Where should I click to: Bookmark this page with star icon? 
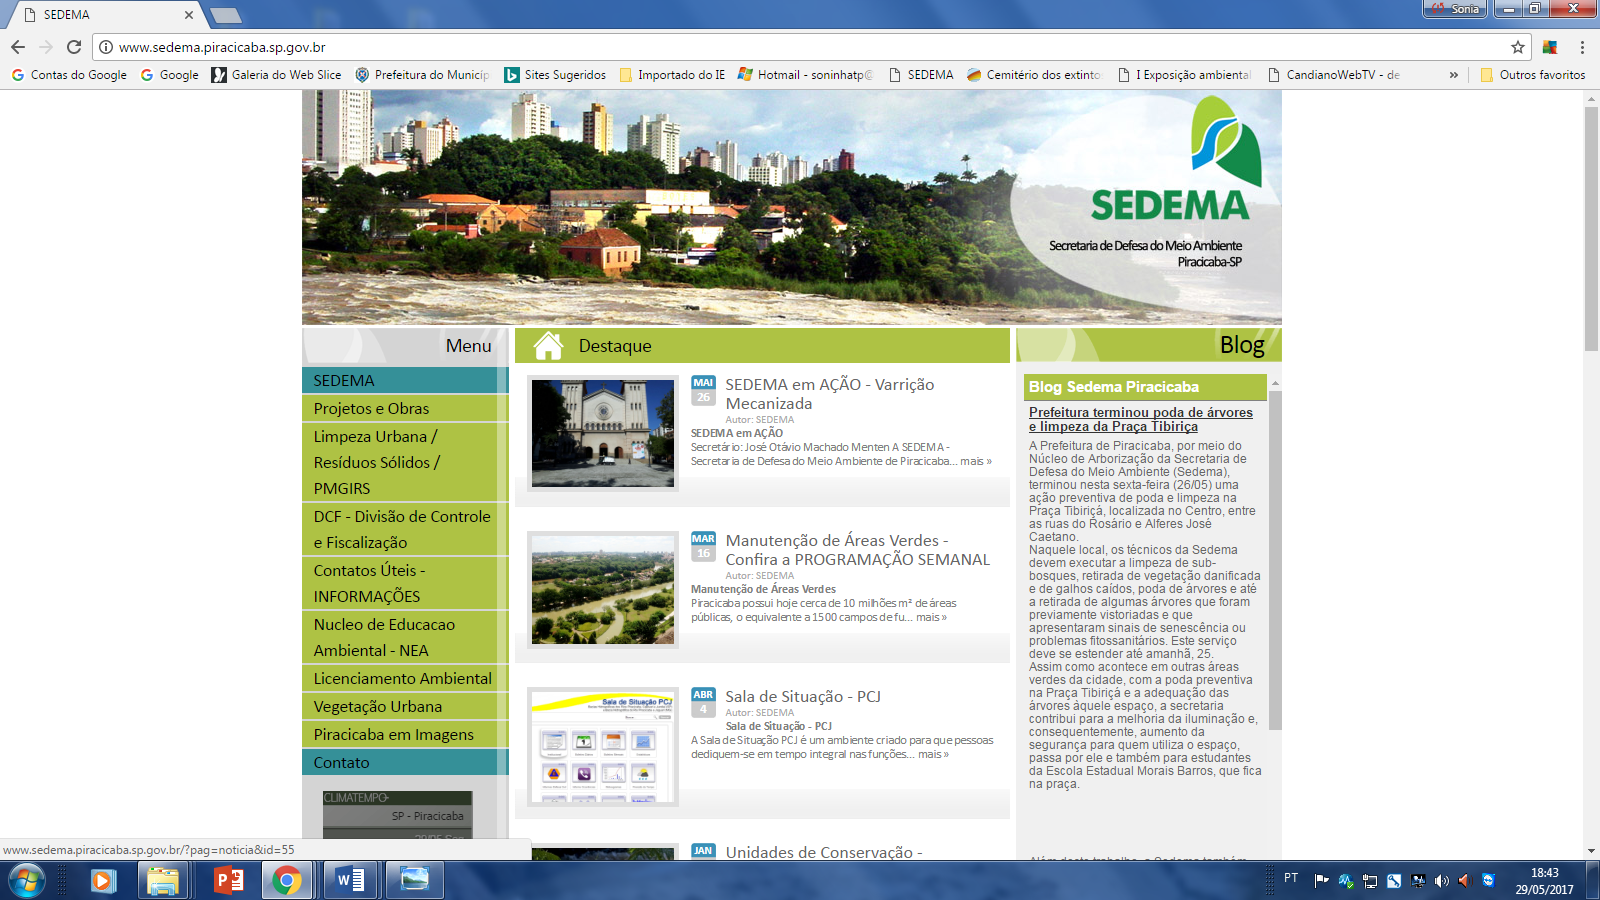click(x=1517, y=47)
